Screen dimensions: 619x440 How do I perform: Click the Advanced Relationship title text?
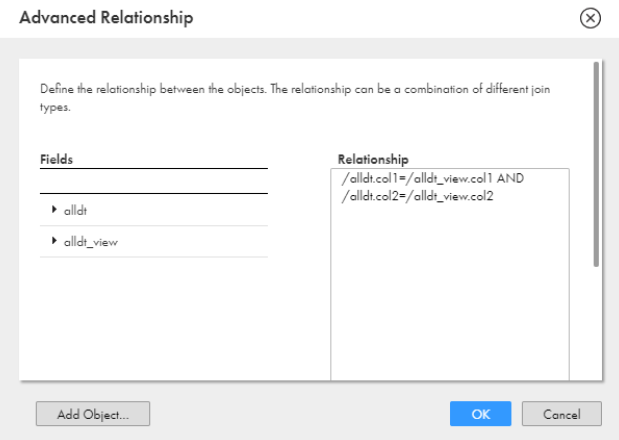[106, 18]
